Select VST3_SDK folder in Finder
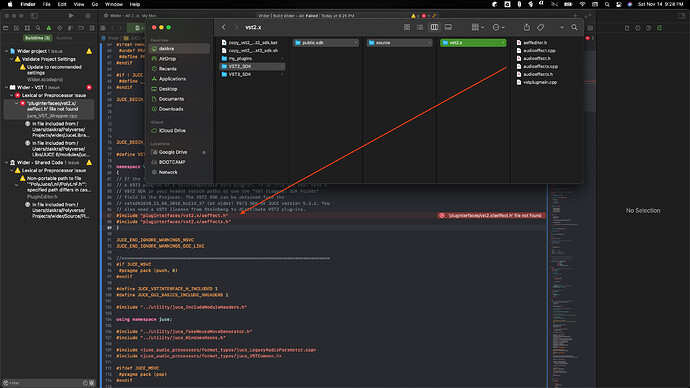This screenshot has width=690, height=388. tap(252, 74)
